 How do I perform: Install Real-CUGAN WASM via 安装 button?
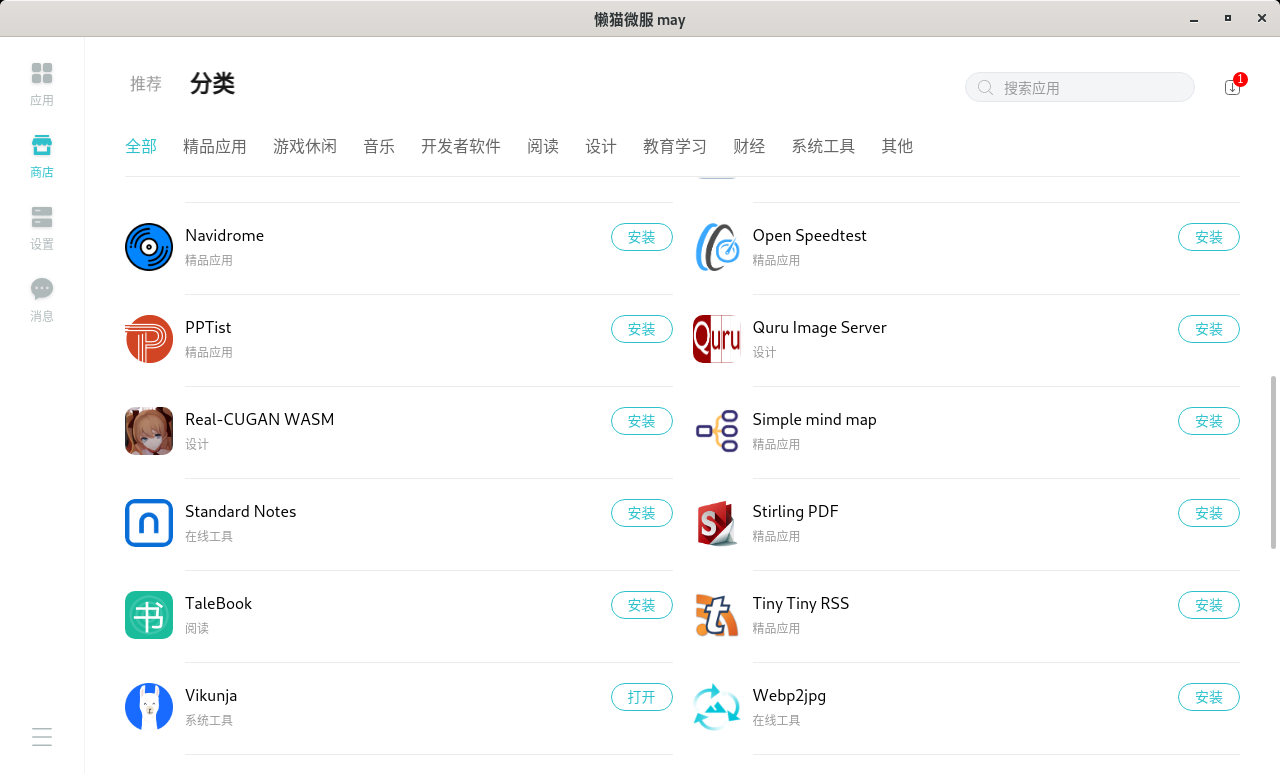click(x=642, y=421)
